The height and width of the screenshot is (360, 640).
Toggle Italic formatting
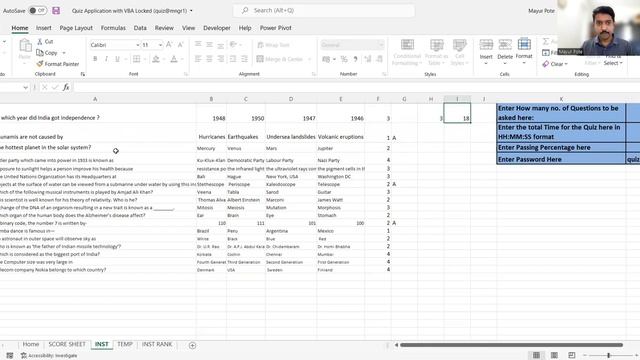tap(106, 59)
